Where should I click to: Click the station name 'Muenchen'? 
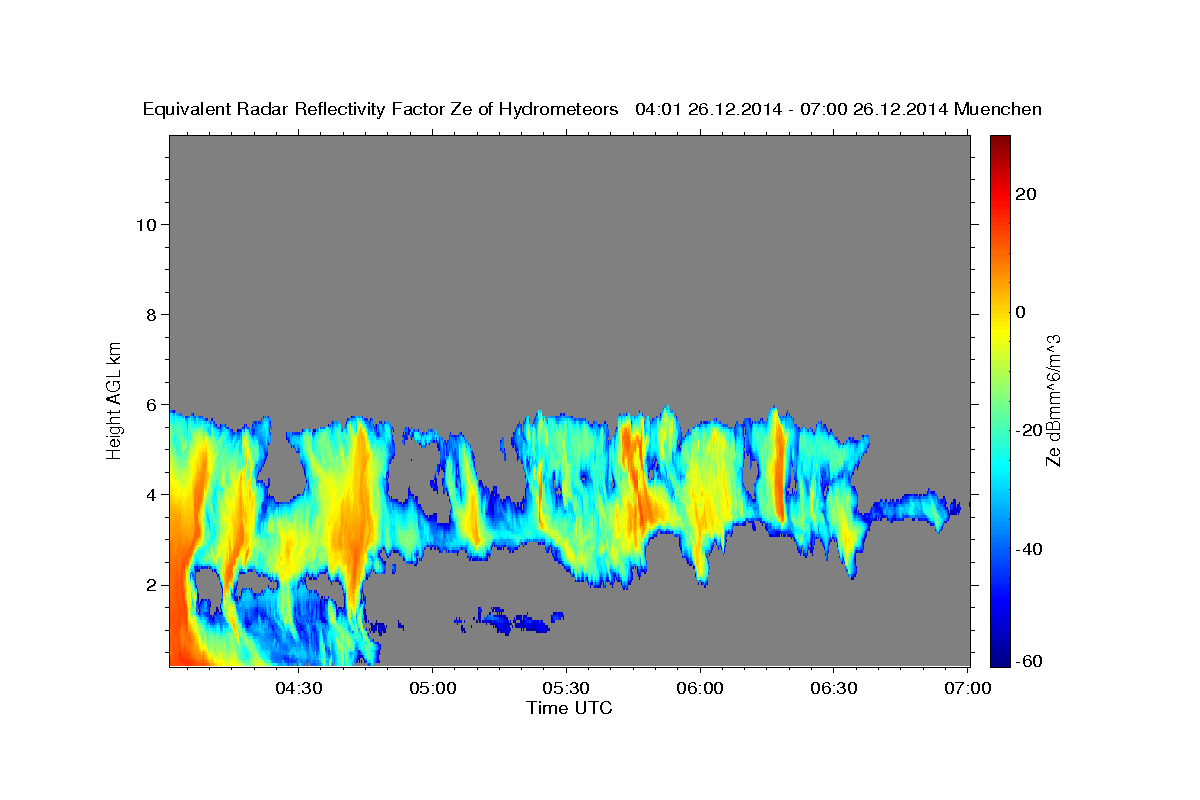click(999, 110)
